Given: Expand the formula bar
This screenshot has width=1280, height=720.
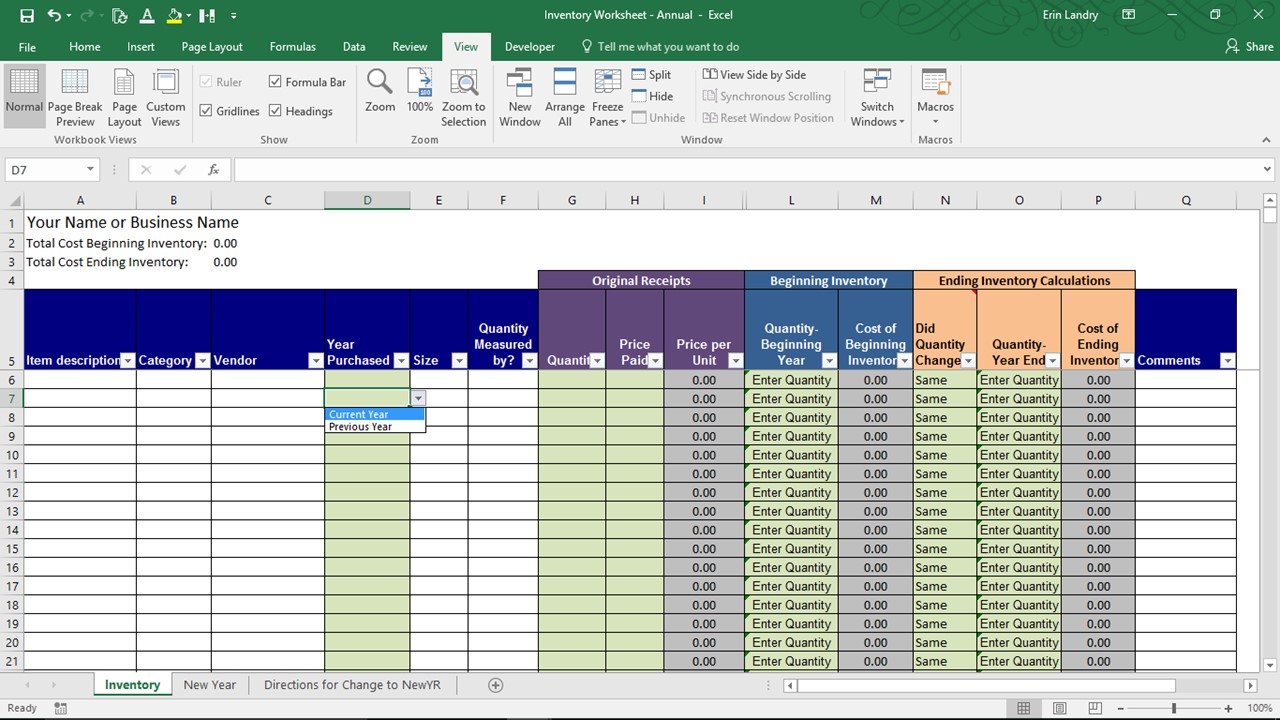Looking at the screenshot, I should (x=1267, y=170).
